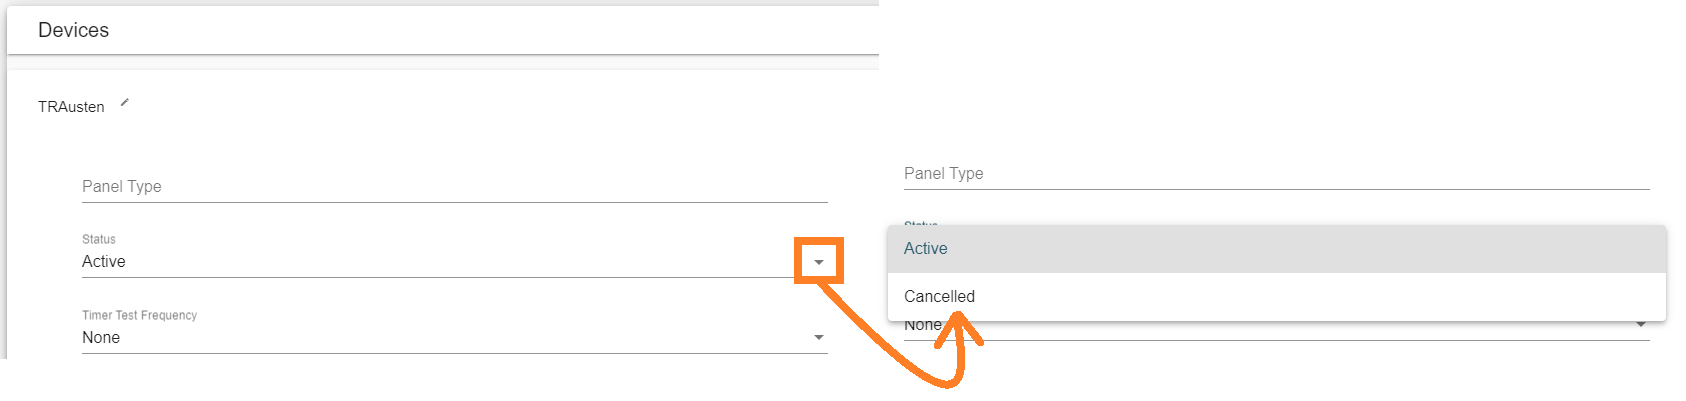Click the None value under Timer Test Frequency
The width and height of the screenshot is (1686, 401).
[101, 338]
